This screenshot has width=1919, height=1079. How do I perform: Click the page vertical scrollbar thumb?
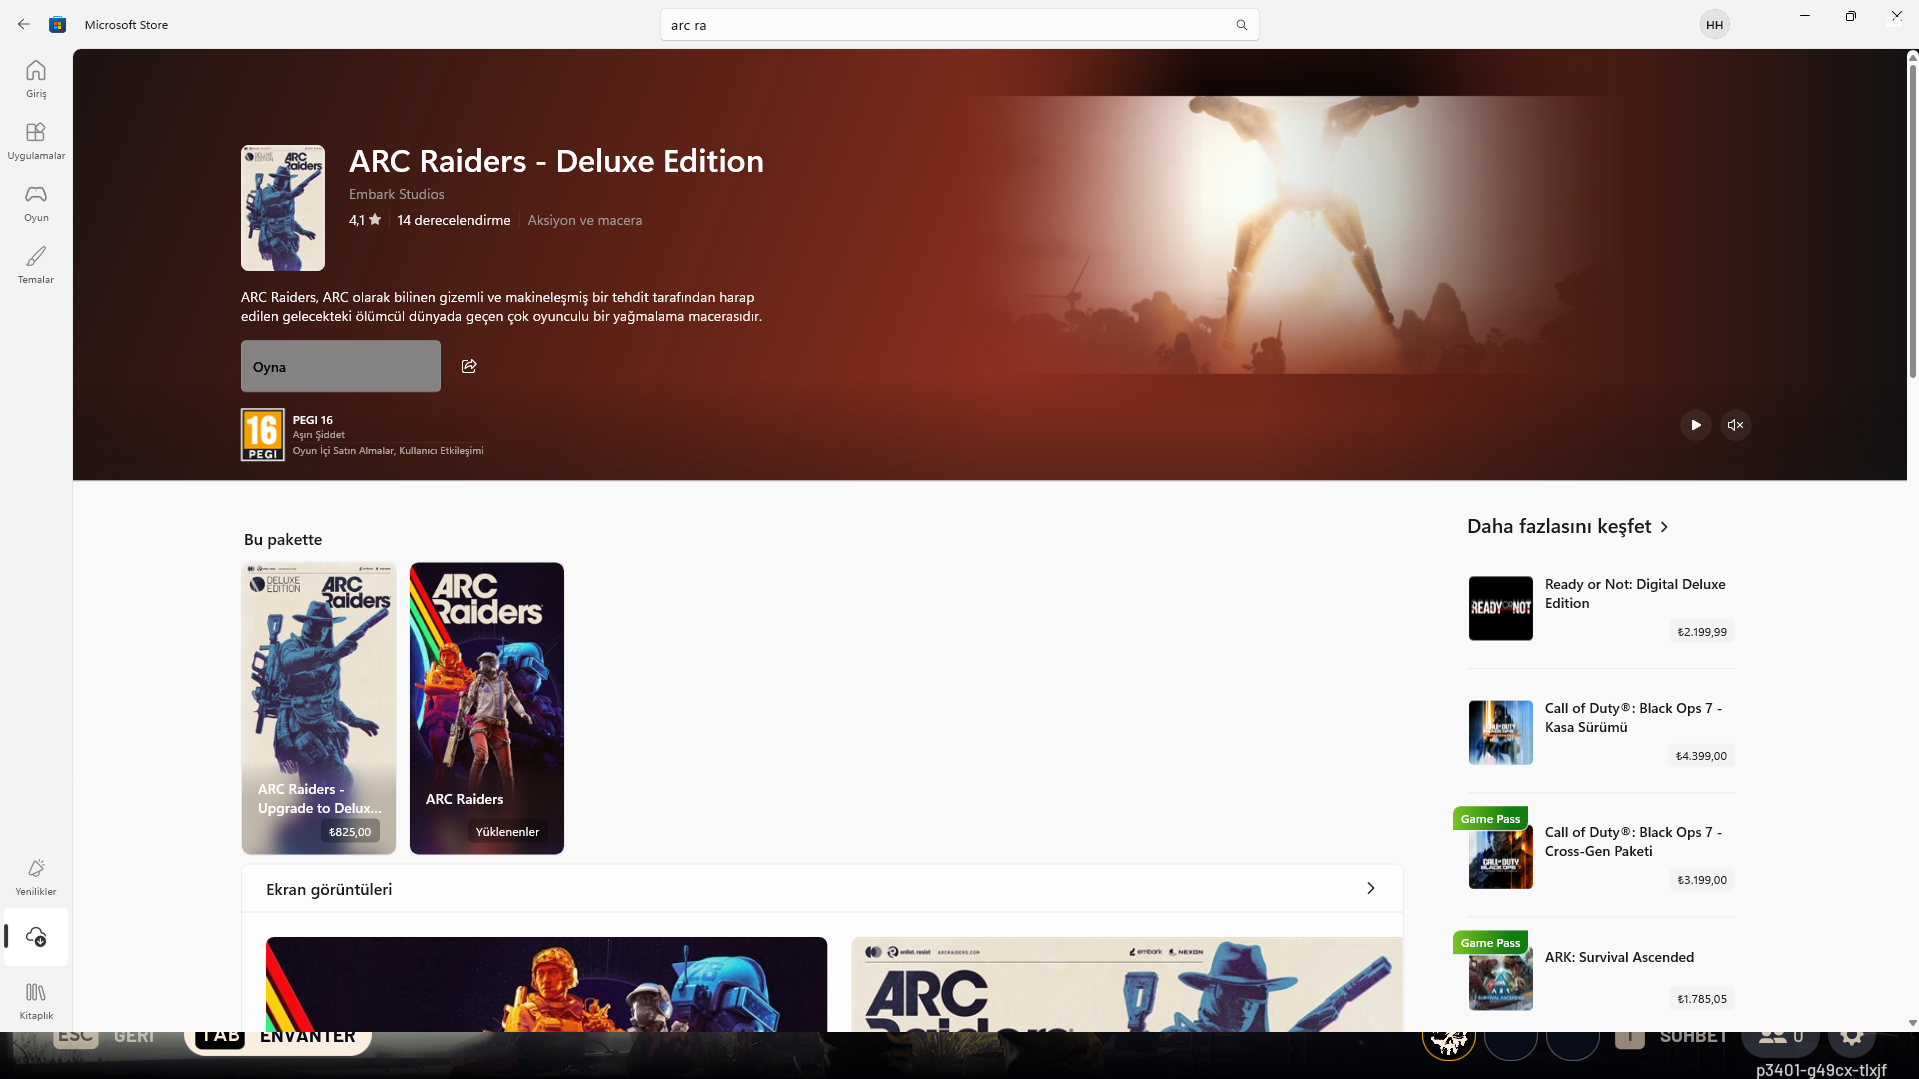pyautogui.click(x=1912, y=220)
